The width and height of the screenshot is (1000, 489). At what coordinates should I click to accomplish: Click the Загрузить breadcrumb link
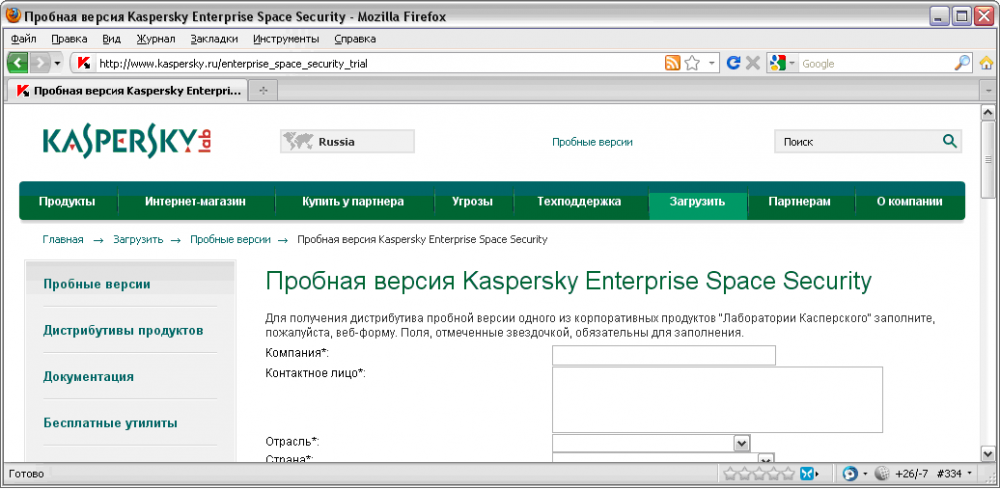[138, 240]
